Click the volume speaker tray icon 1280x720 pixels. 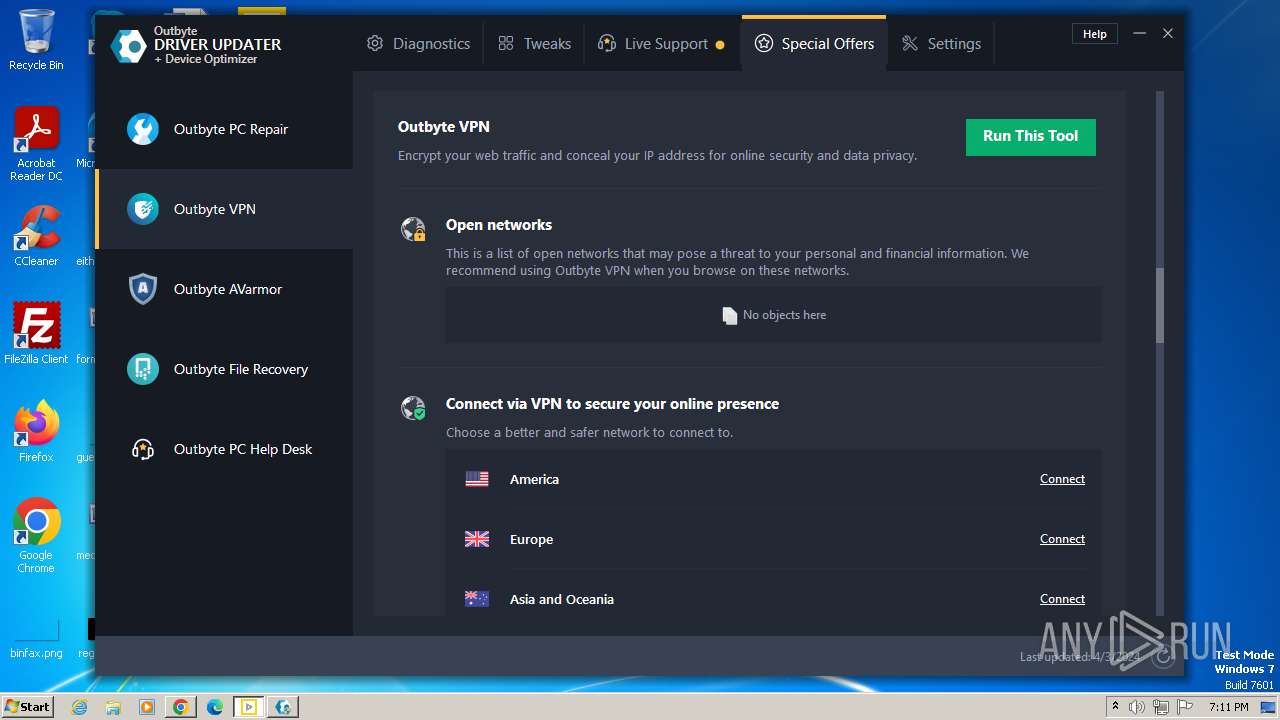[1137, 707]
